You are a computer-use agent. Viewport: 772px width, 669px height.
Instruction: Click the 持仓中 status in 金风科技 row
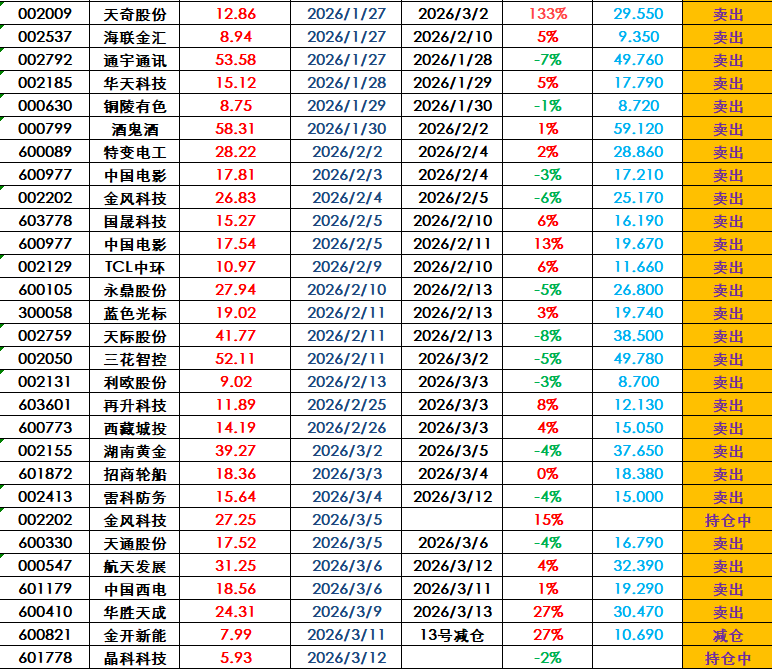(x=728, y=521)
